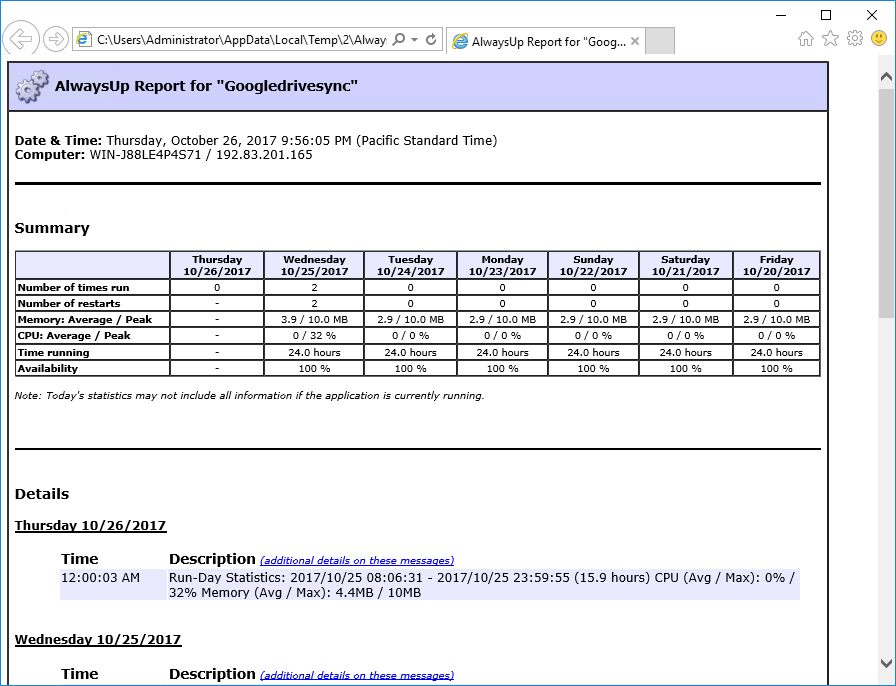Click the computer name WIN-J88LE4P4S71 / 192.83.201.165
The width and height of the screenshot is (896, 686).
(x=201, y=155)
